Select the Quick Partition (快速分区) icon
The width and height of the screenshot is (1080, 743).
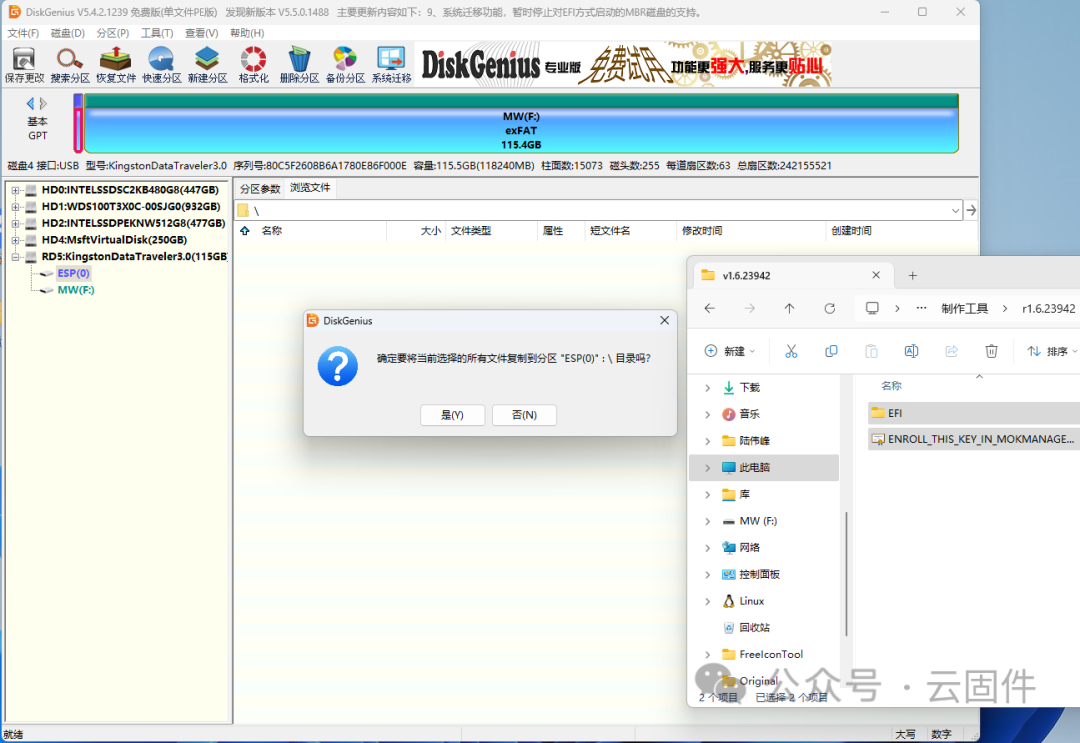click(161, 65)
